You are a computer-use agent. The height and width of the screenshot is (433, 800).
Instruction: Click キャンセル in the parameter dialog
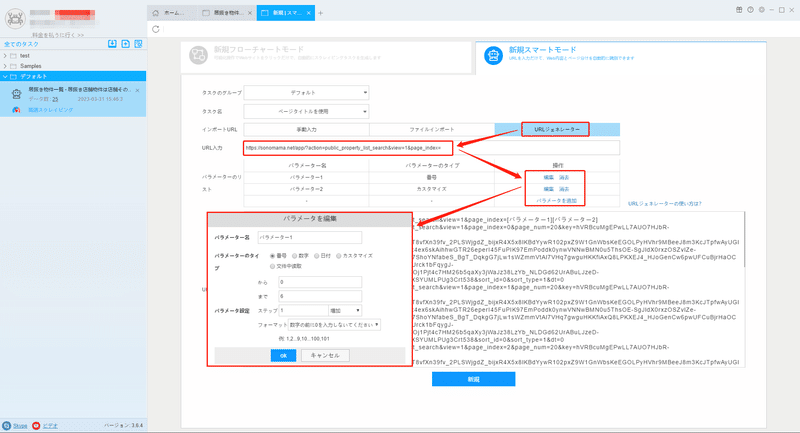coord(325,355)
